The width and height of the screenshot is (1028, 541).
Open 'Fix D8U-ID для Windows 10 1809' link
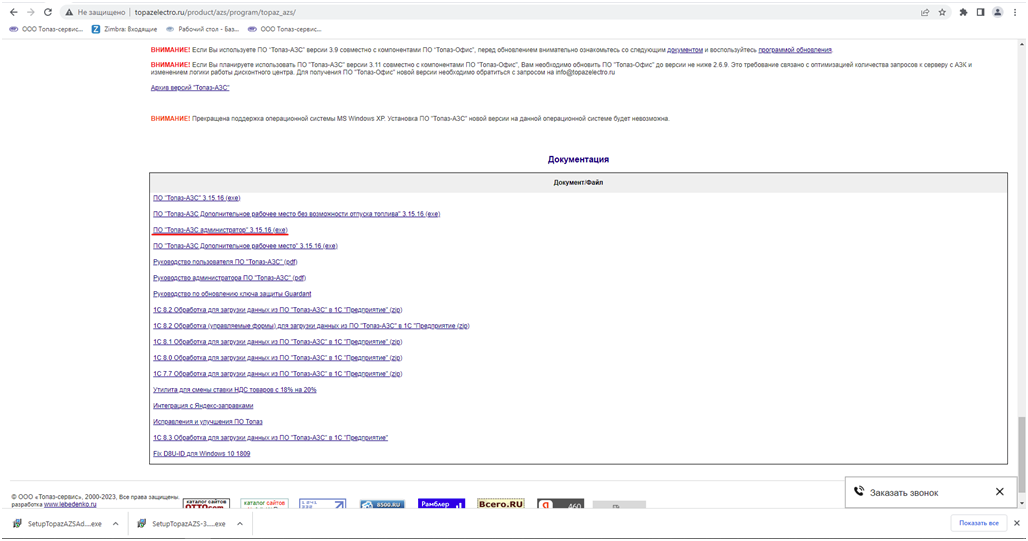click(x=201, y=454)
